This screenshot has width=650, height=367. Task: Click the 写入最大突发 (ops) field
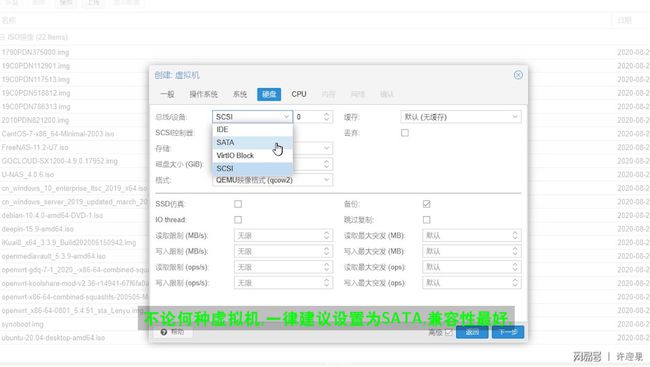472,283
